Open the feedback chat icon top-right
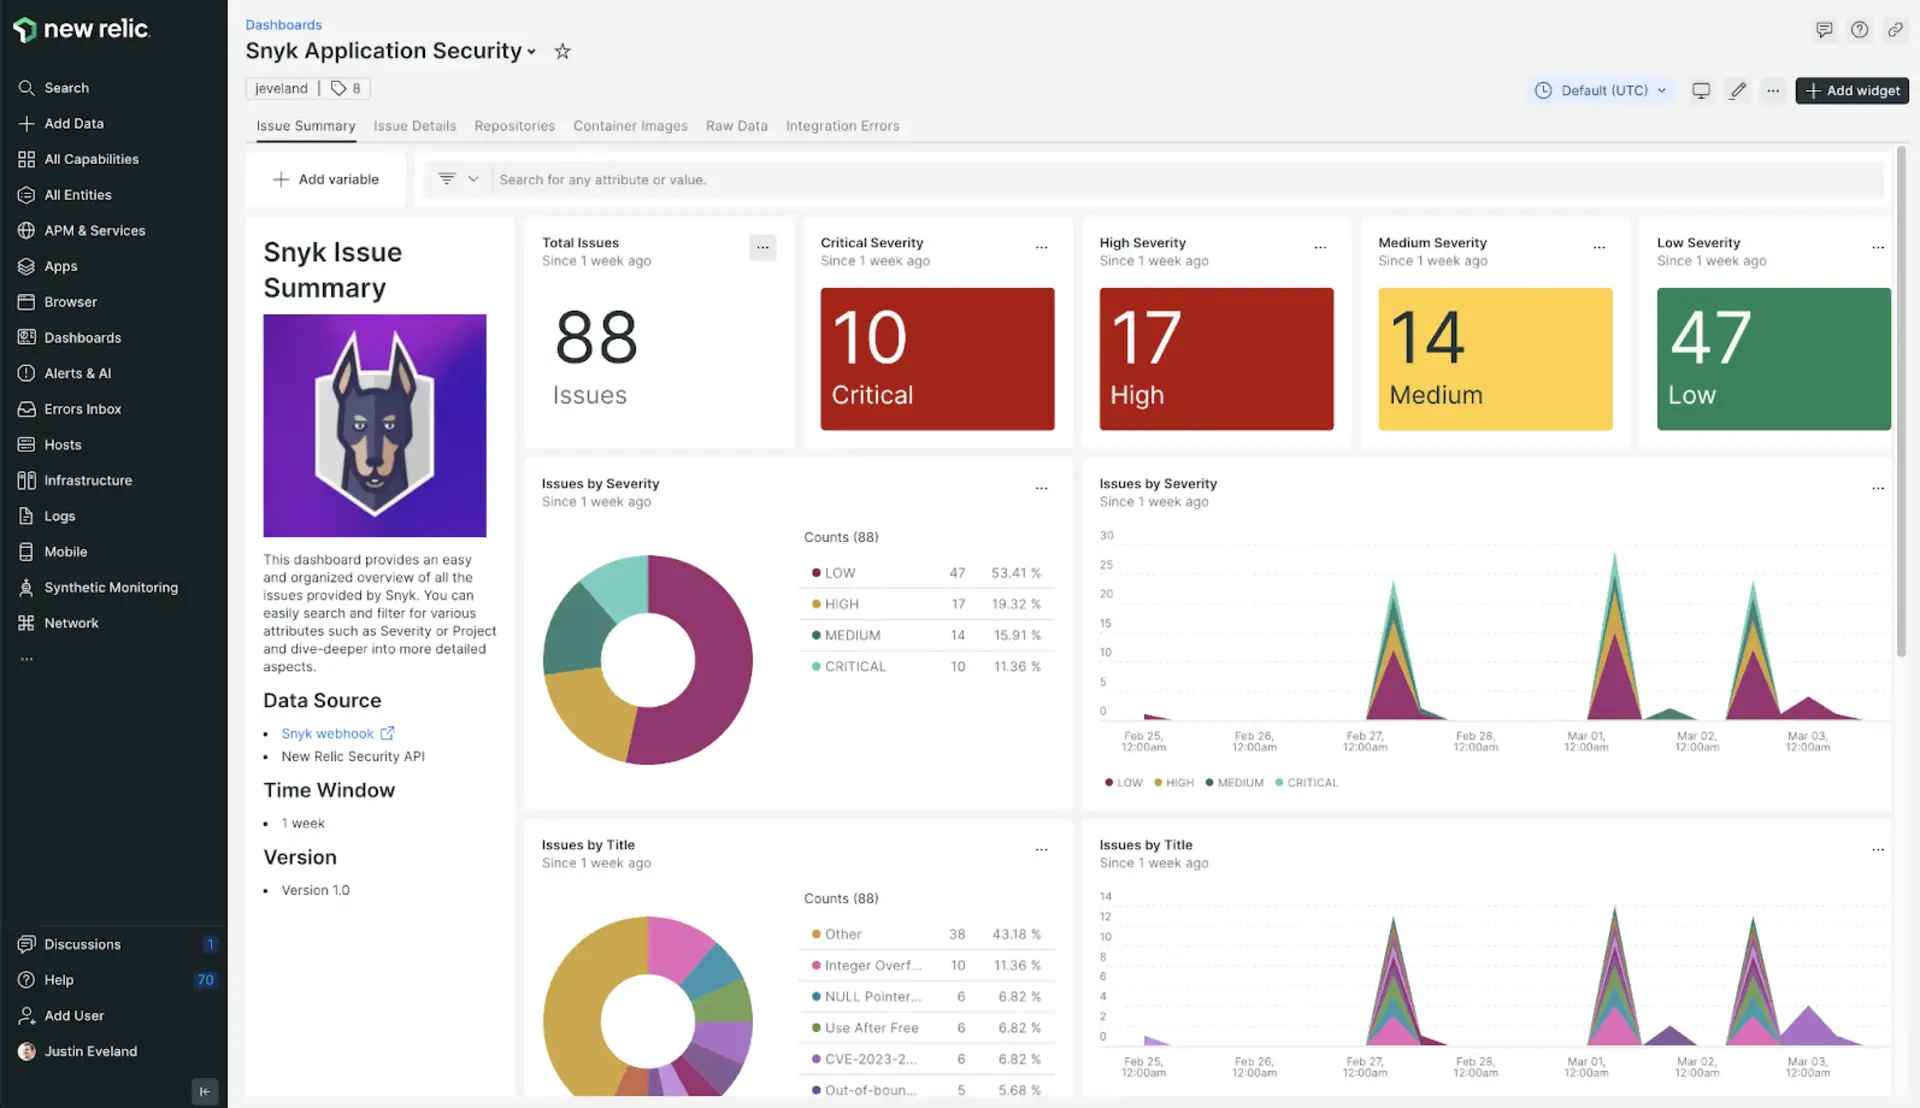Viewport: 1920px width, 1108px height. pyautogui.click(x=1824, y=30)
